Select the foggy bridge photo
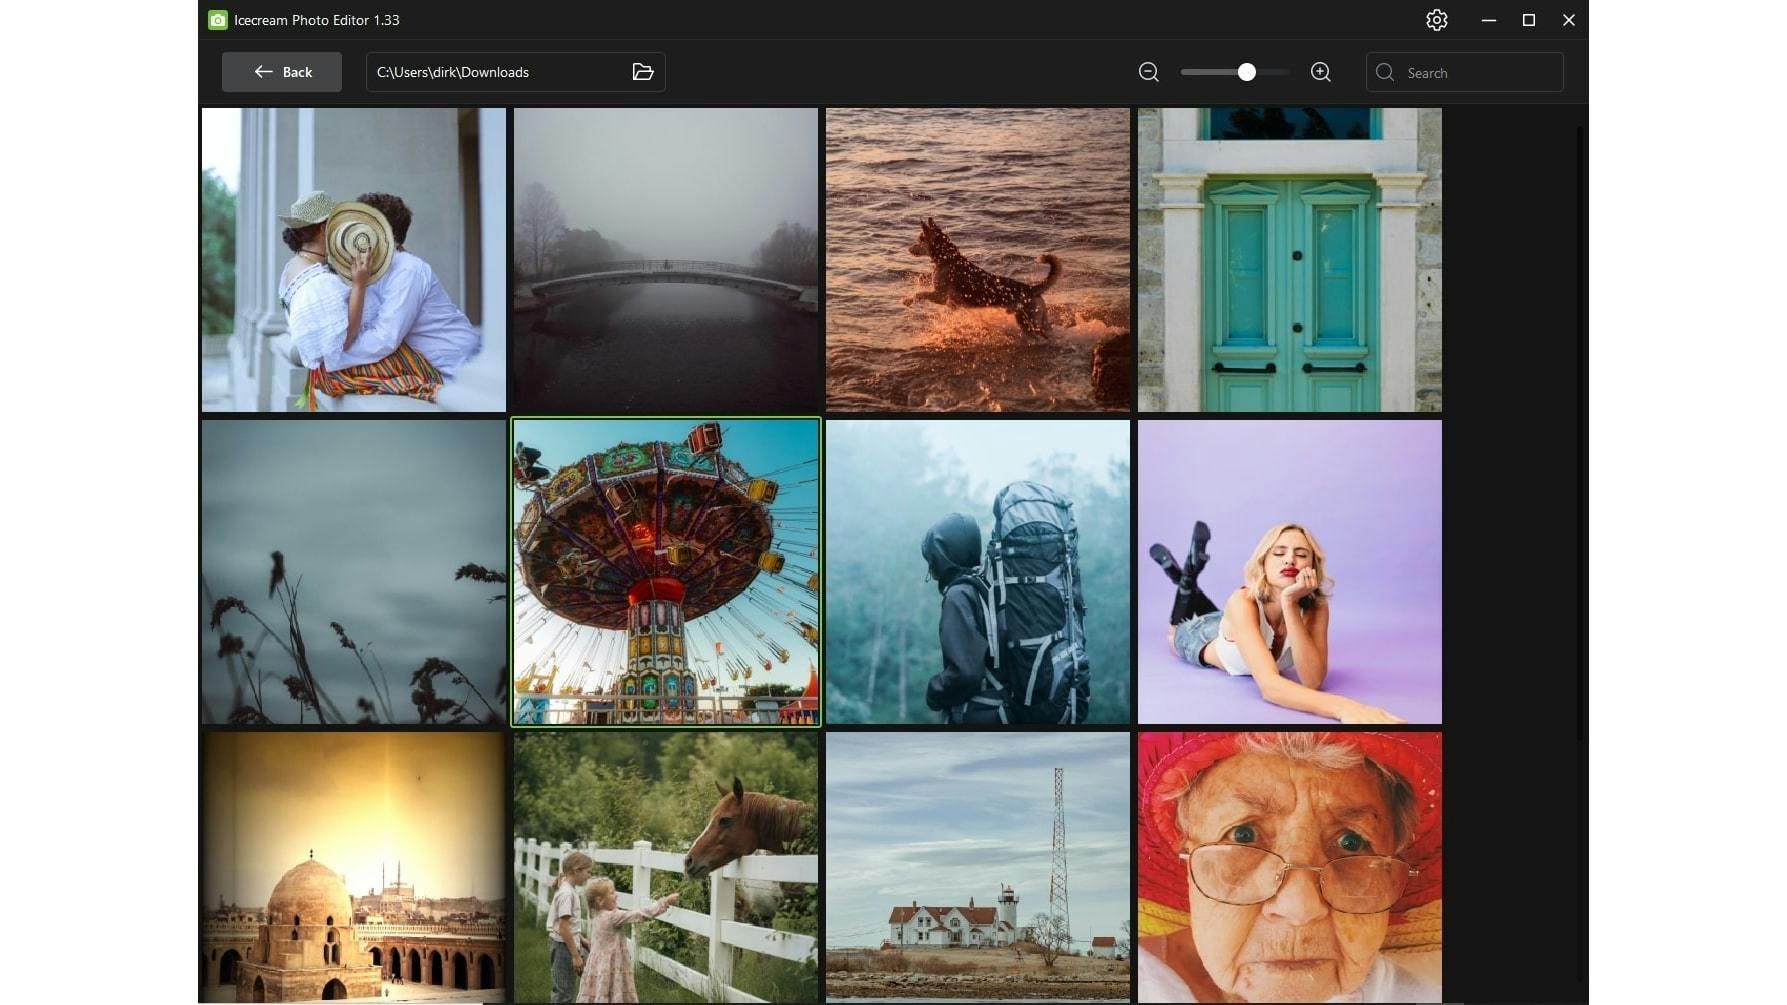Viewport: 1787px width, 1005px height. point(666,260)
